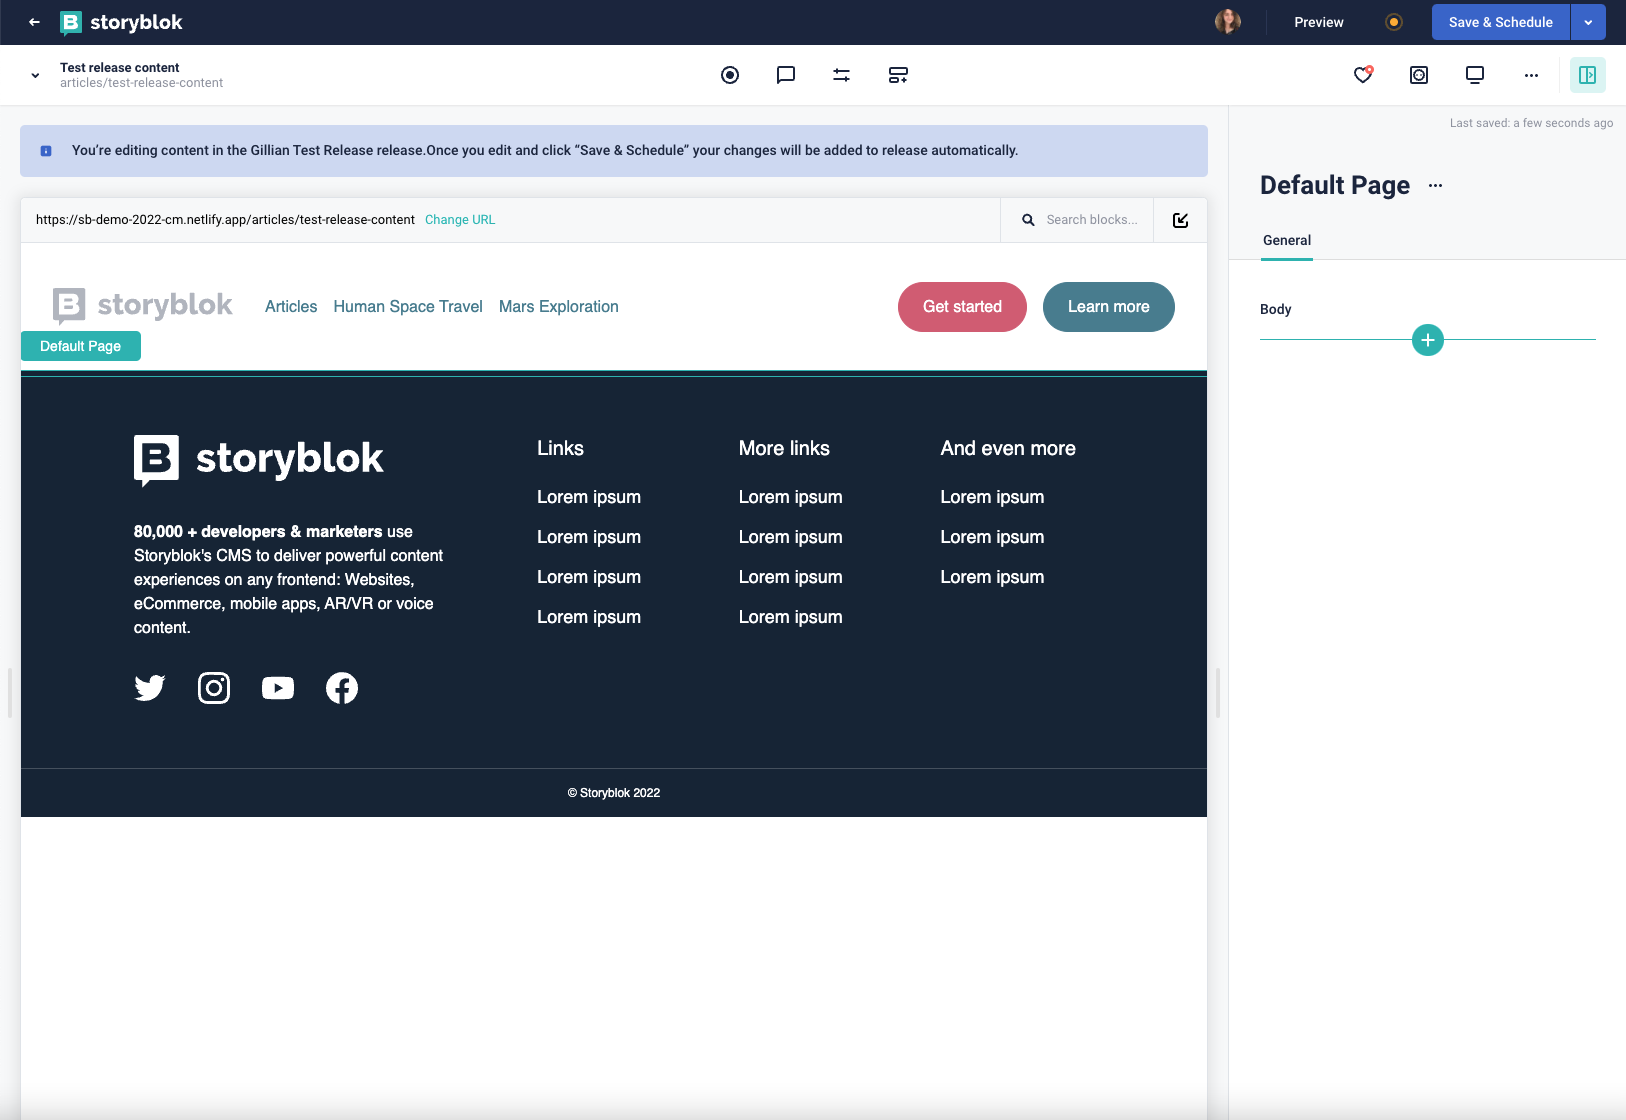Click the Change URL link
This screenshot has width=1626, height=1120.
click(460, 220)
